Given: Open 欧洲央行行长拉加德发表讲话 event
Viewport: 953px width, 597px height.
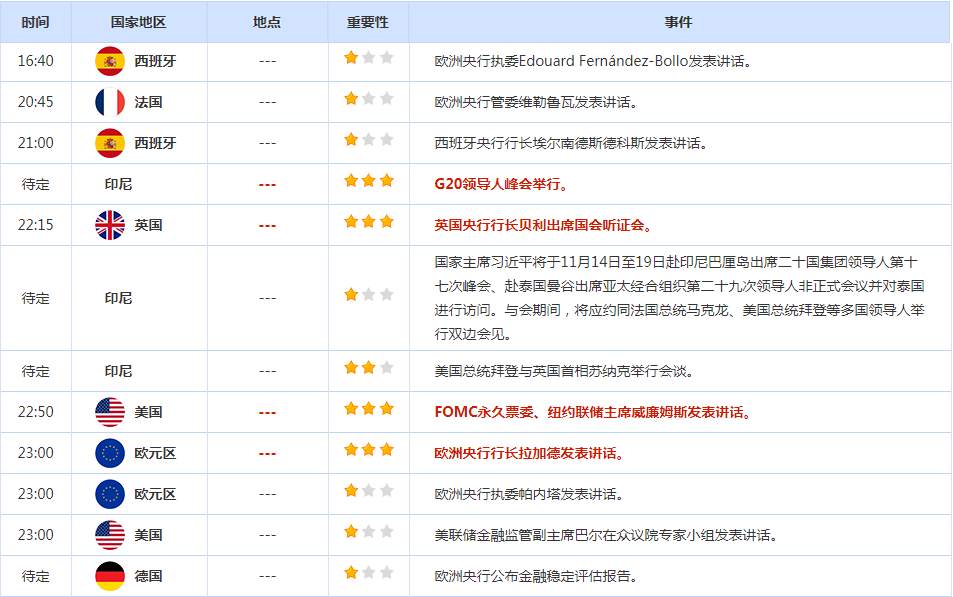Looking at the screenshot, I should click(529, 454).
